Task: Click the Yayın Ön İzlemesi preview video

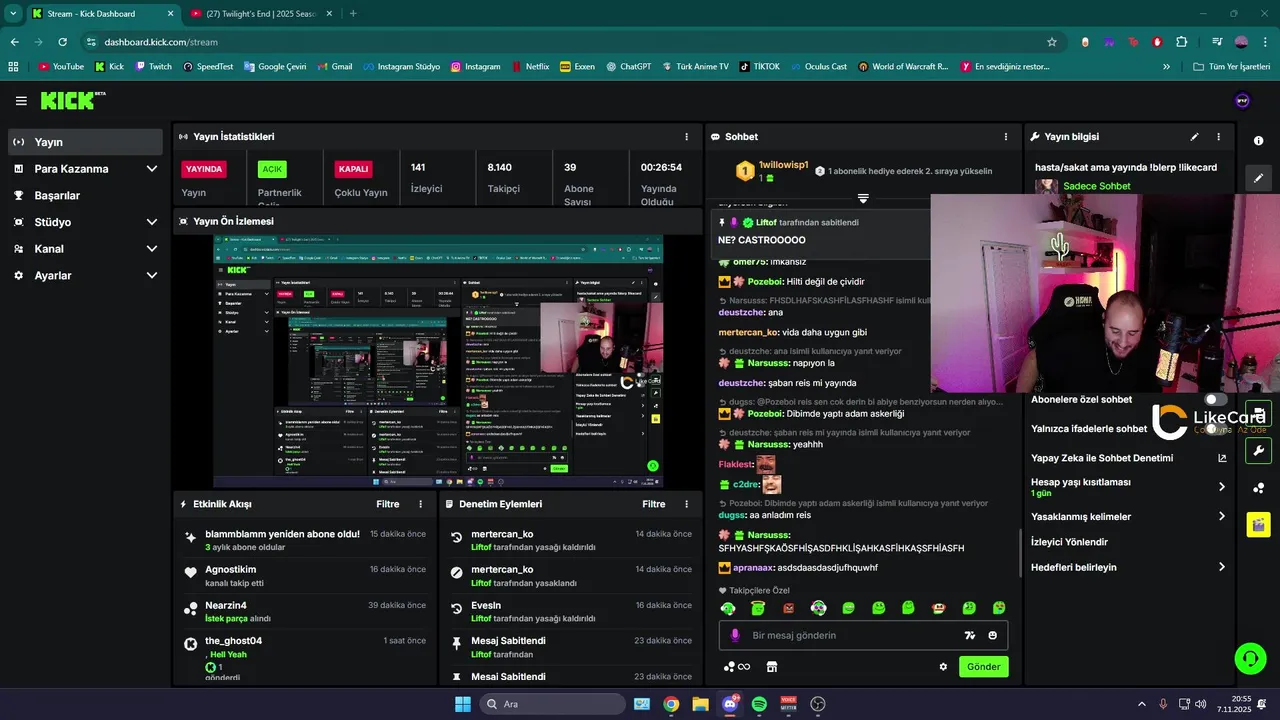Action: 438,361
